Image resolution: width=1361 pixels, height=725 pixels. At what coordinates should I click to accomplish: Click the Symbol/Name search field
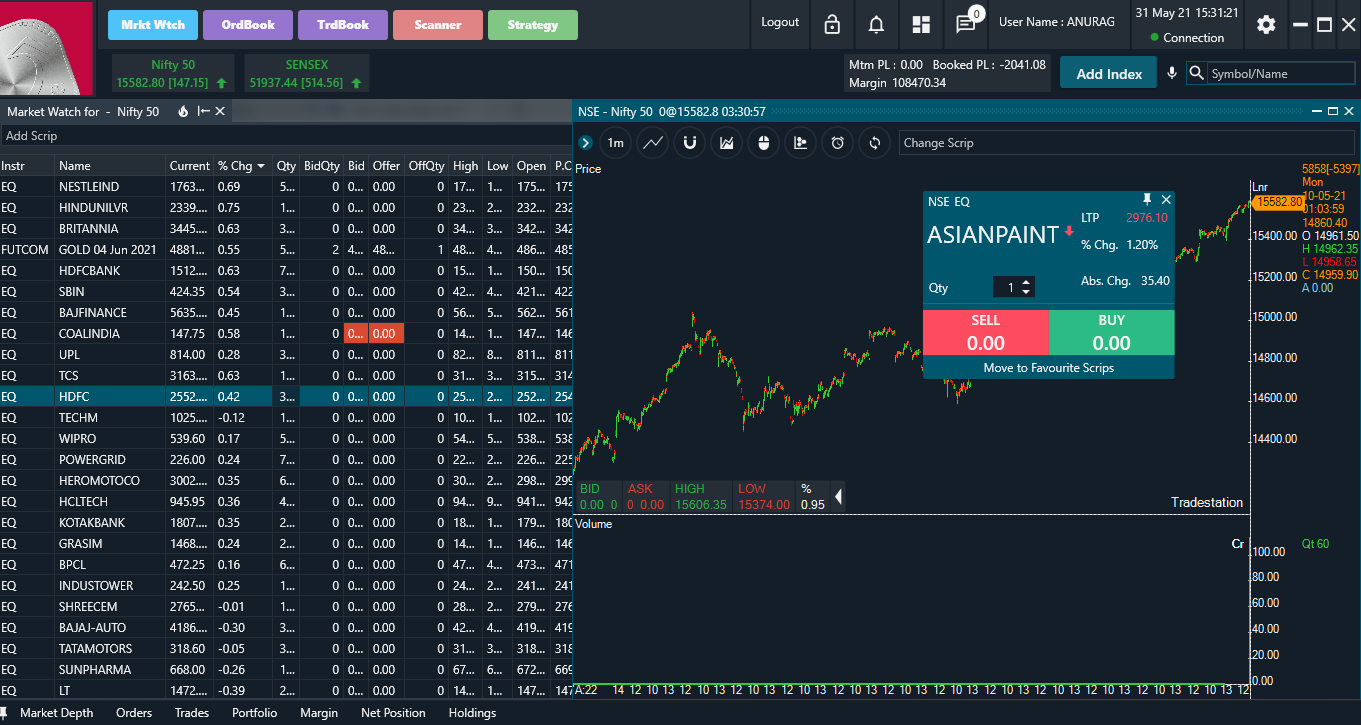click(1281, 73)
